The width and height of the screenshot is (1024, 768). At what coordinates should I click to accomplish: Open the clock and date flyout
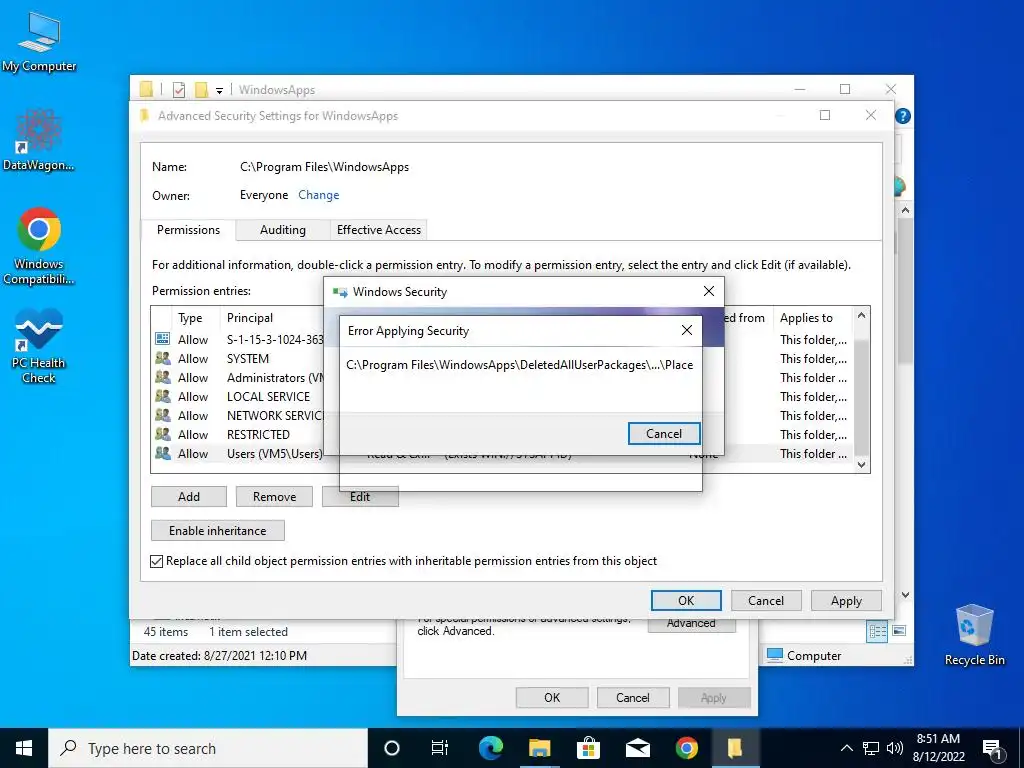point(938,748)
